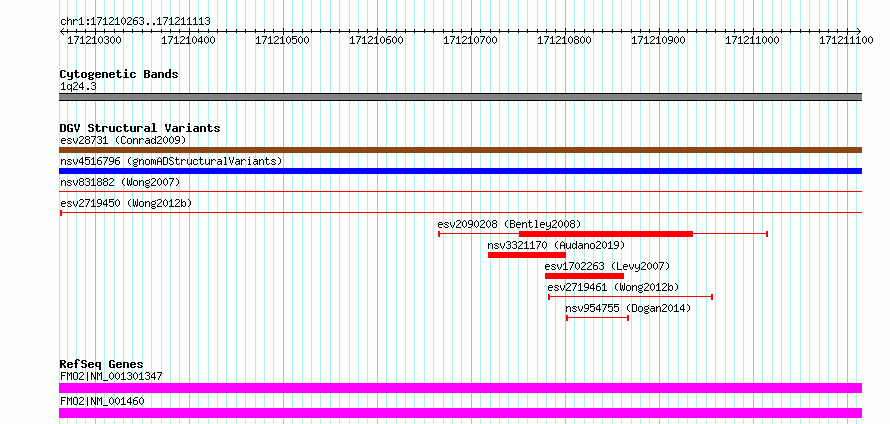Click the FMO2|NM_001301347 gene label

click(x=111, y=376)
